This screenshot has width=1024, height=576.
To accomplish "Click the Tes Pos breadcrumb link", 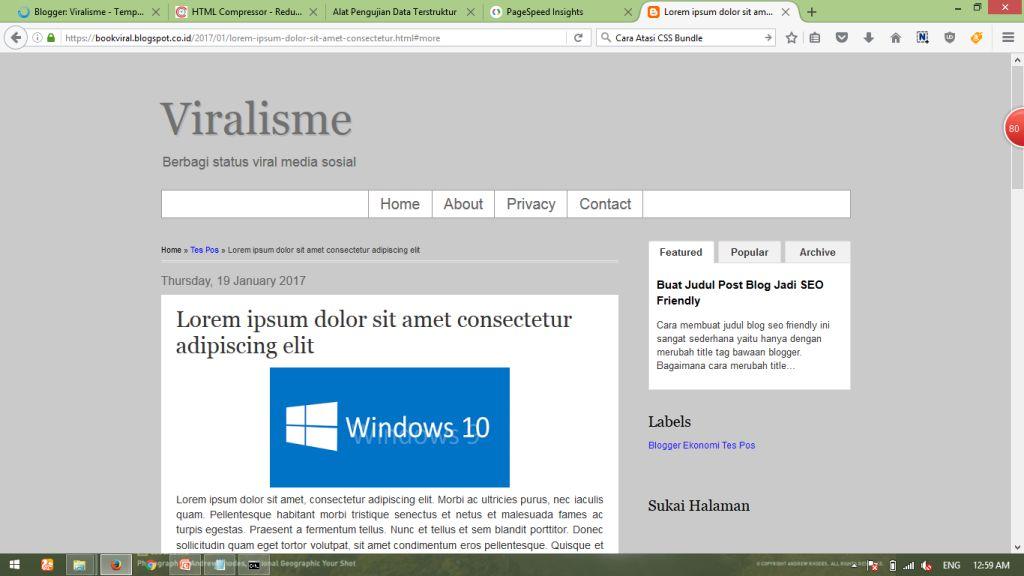I will coord(204,250).
